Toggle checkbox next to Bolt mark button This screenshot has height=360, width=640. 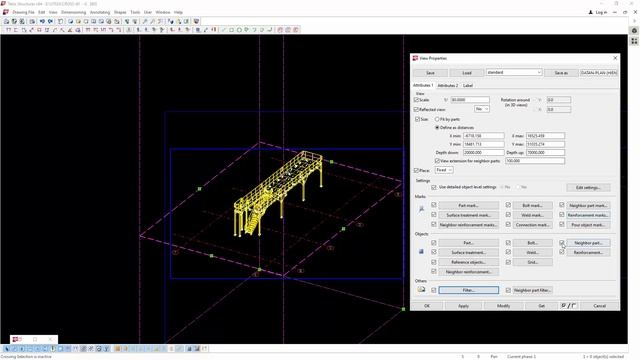coord(508,205)
